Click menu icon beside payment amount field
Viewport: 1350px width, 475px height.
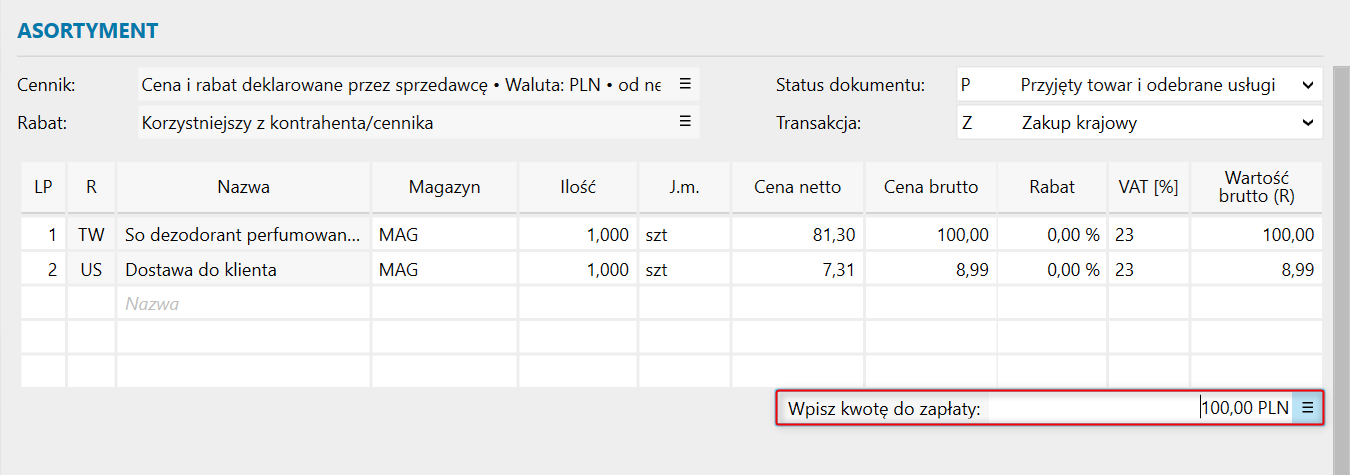point(1307,408)
